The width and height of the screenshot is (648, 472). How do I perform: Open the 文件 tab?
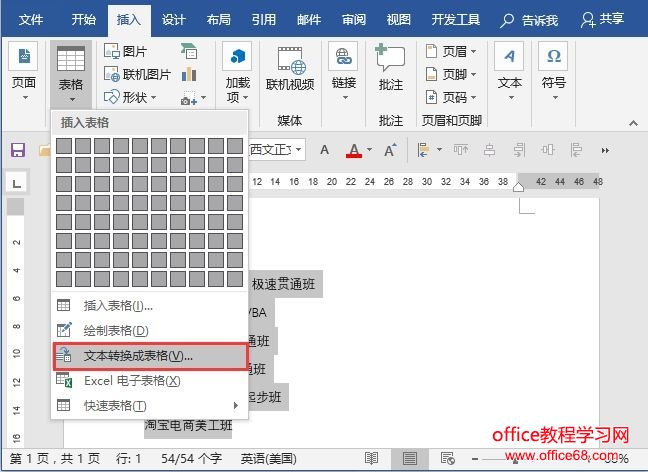[x=30, y=19]
